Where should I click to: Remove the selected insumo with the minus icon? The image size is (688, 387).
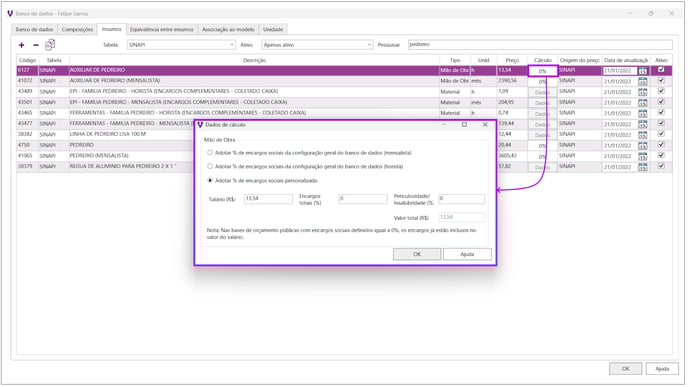tap(36, 45)
